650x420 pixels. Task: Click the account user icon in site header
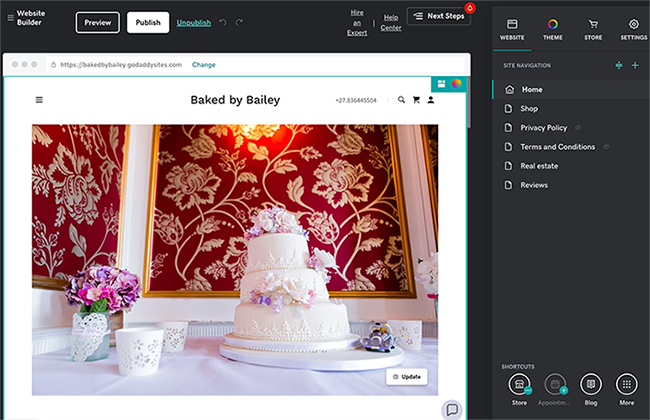pos(431,100)
